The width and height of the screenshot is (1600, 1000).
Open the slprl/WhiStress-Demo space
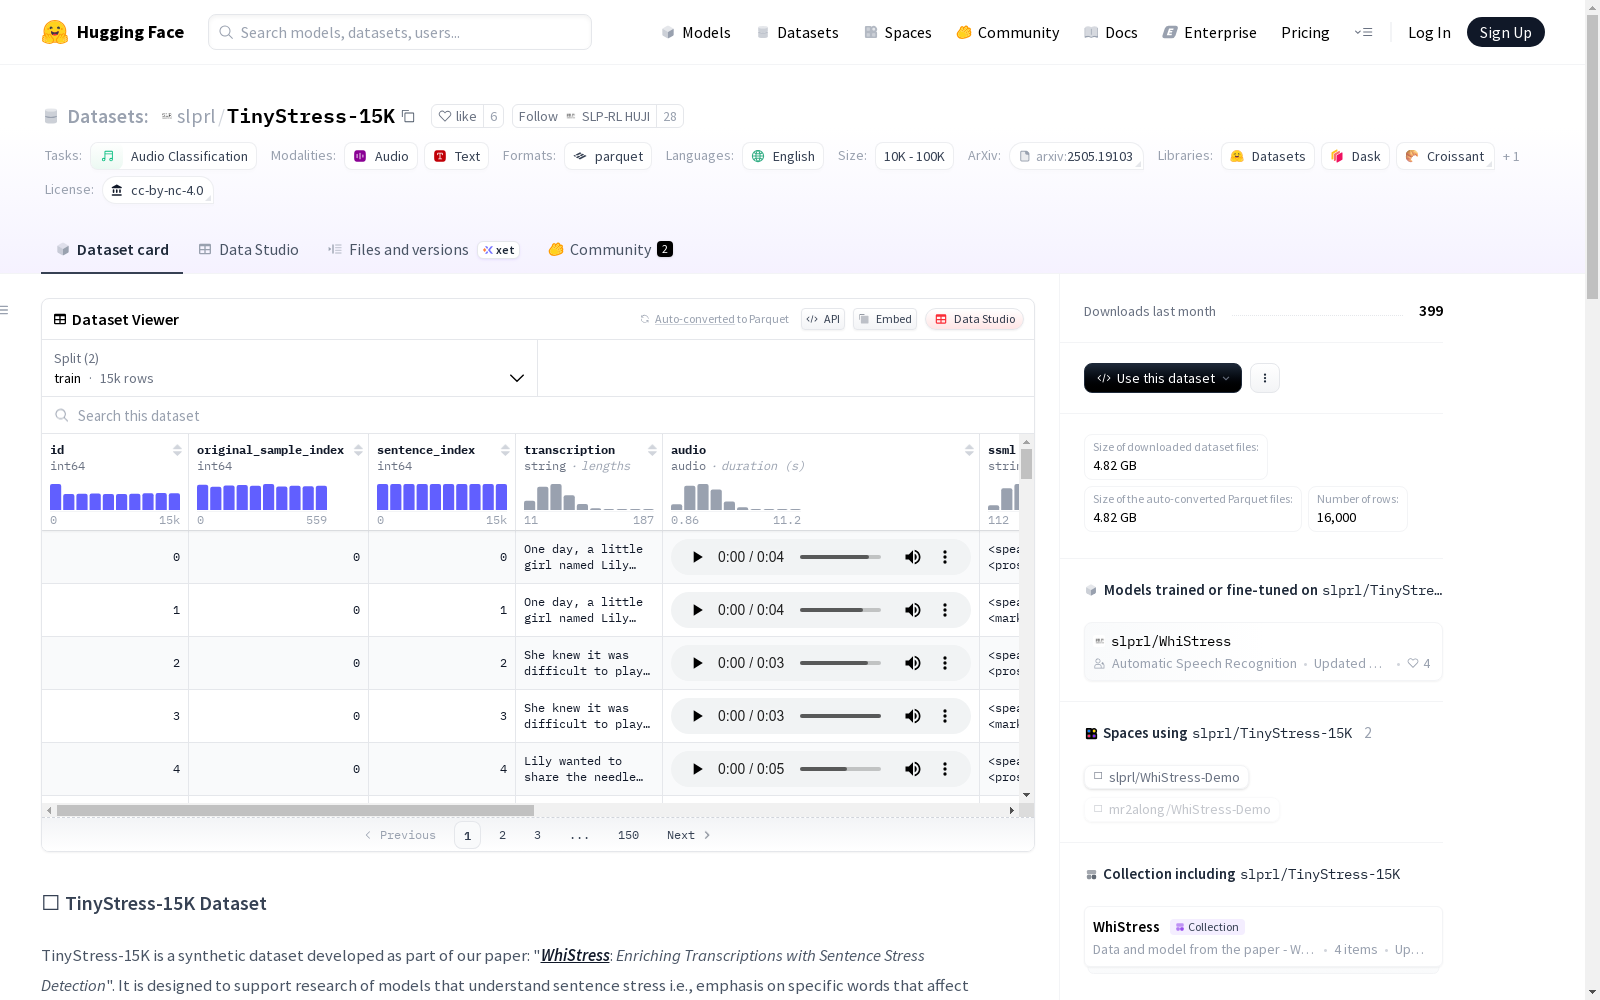(1166, 777)
